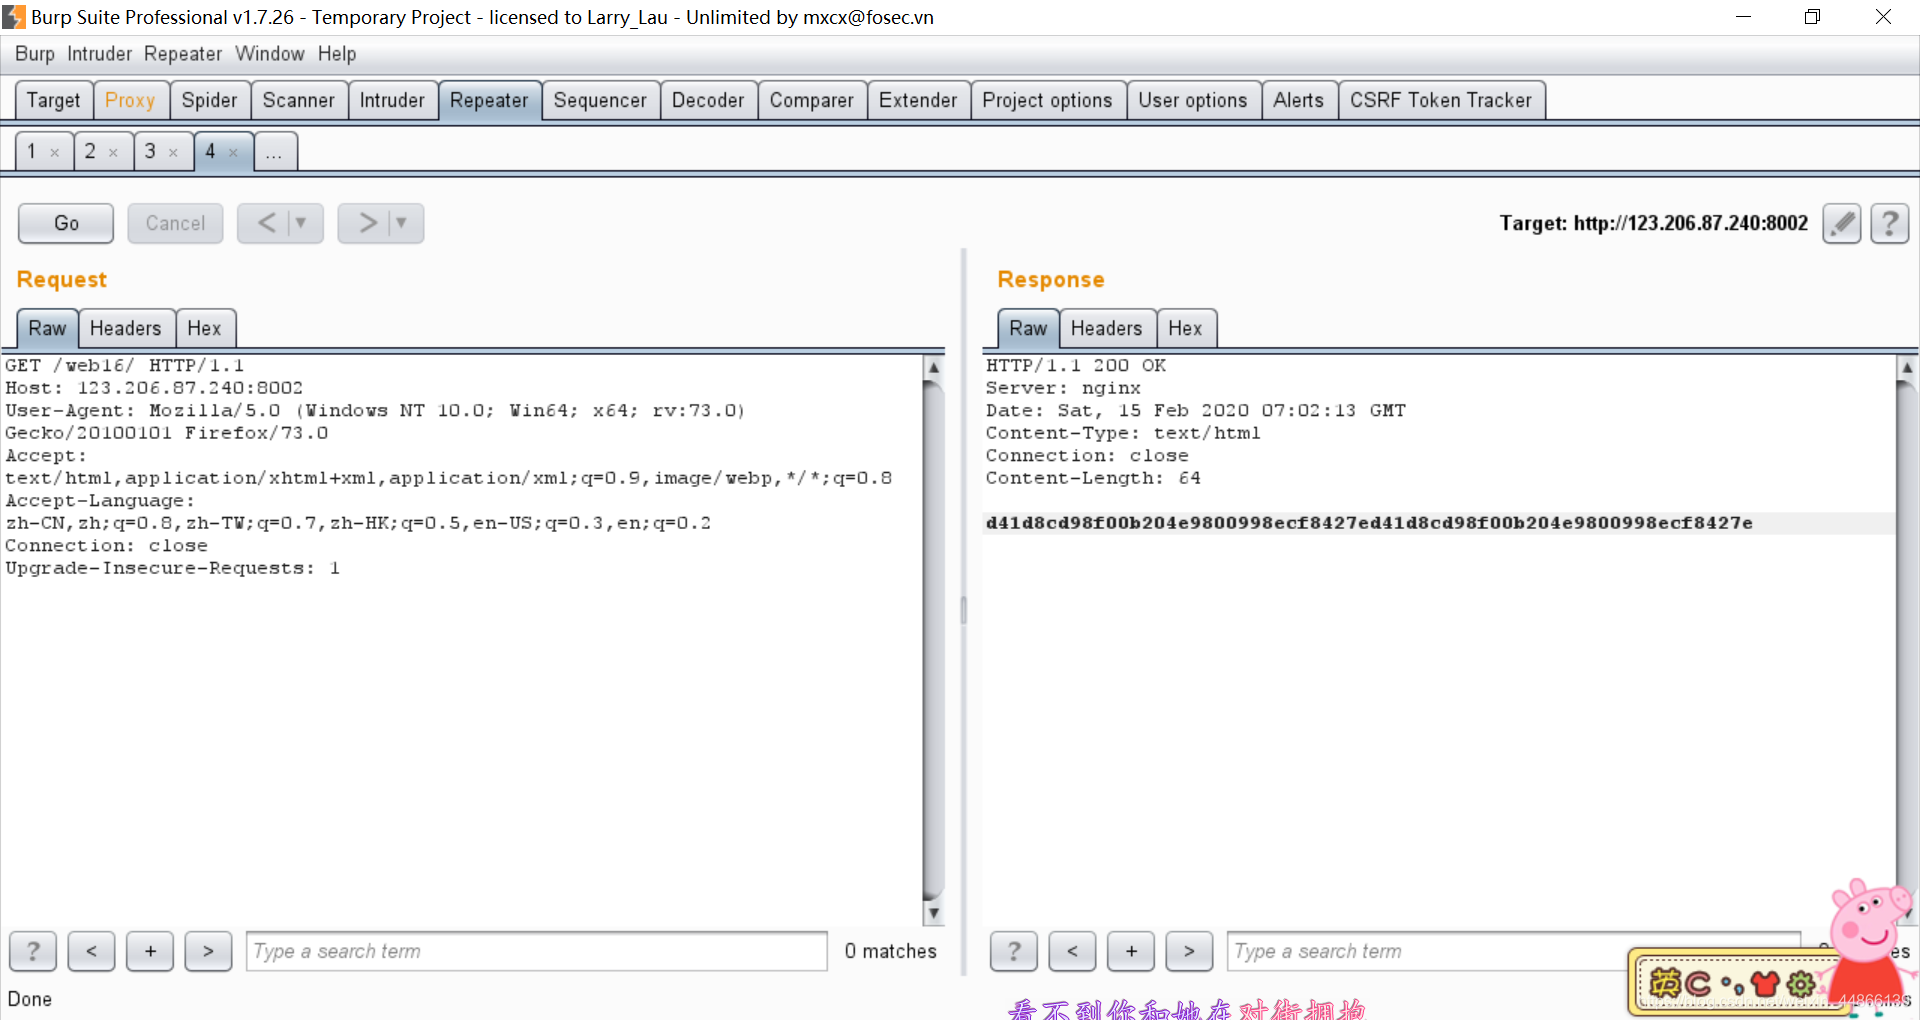Screen dimensions: 1920x1020
Task: Open the Project options tab
Action: tap(1047, 100)
